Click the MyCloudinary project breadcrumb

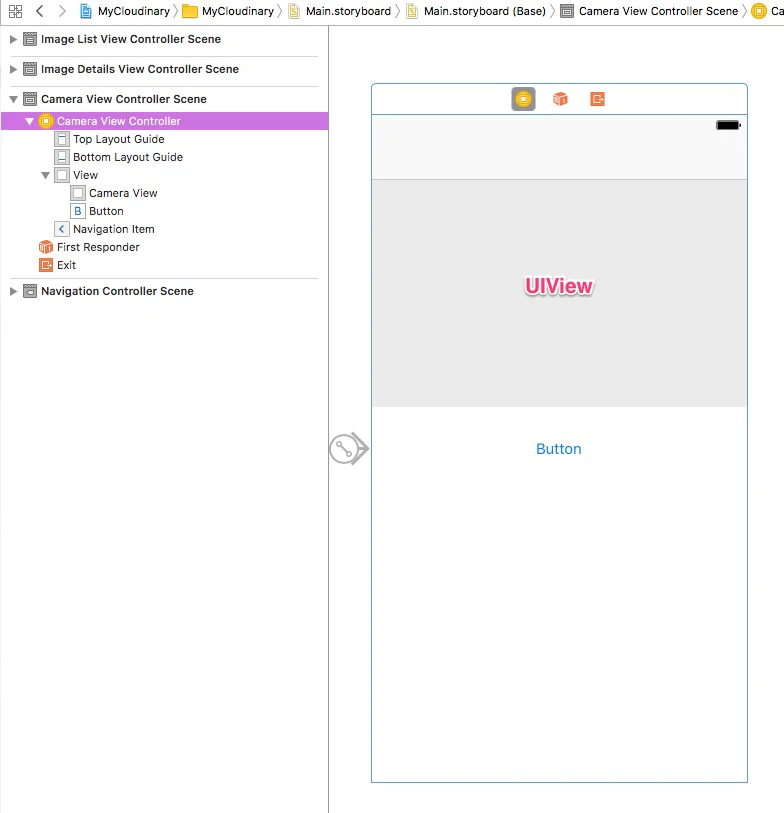[125, 11]
